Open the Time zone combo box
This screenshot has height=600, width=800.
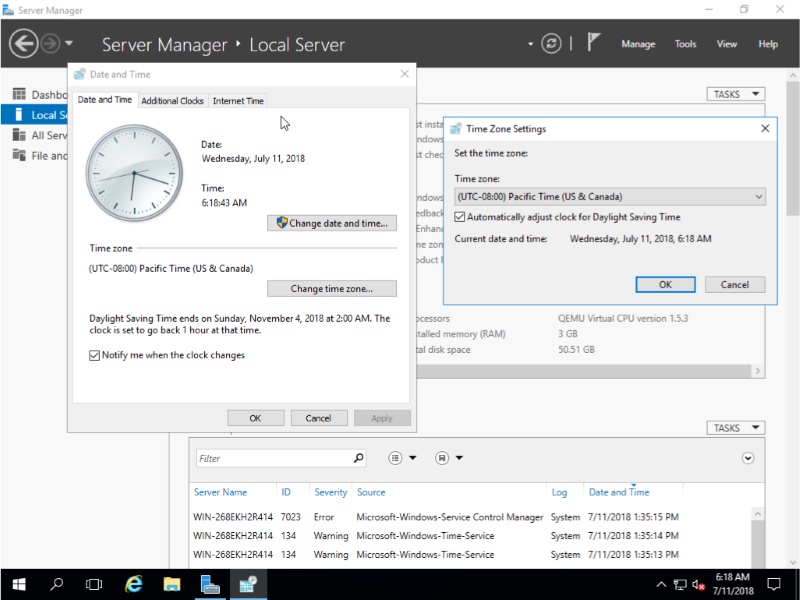(x=610, y=196)
